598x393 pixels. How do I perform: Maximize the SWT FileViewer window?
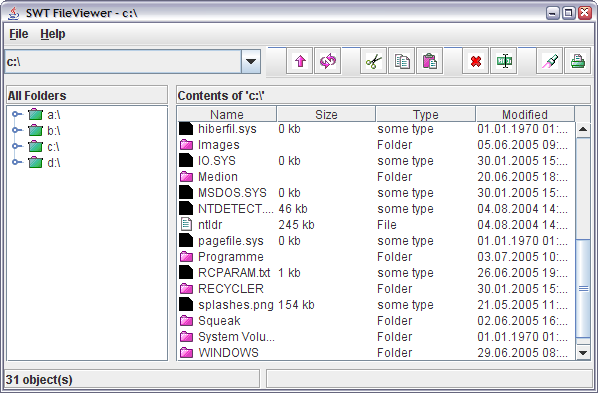(x=568, y=13)
